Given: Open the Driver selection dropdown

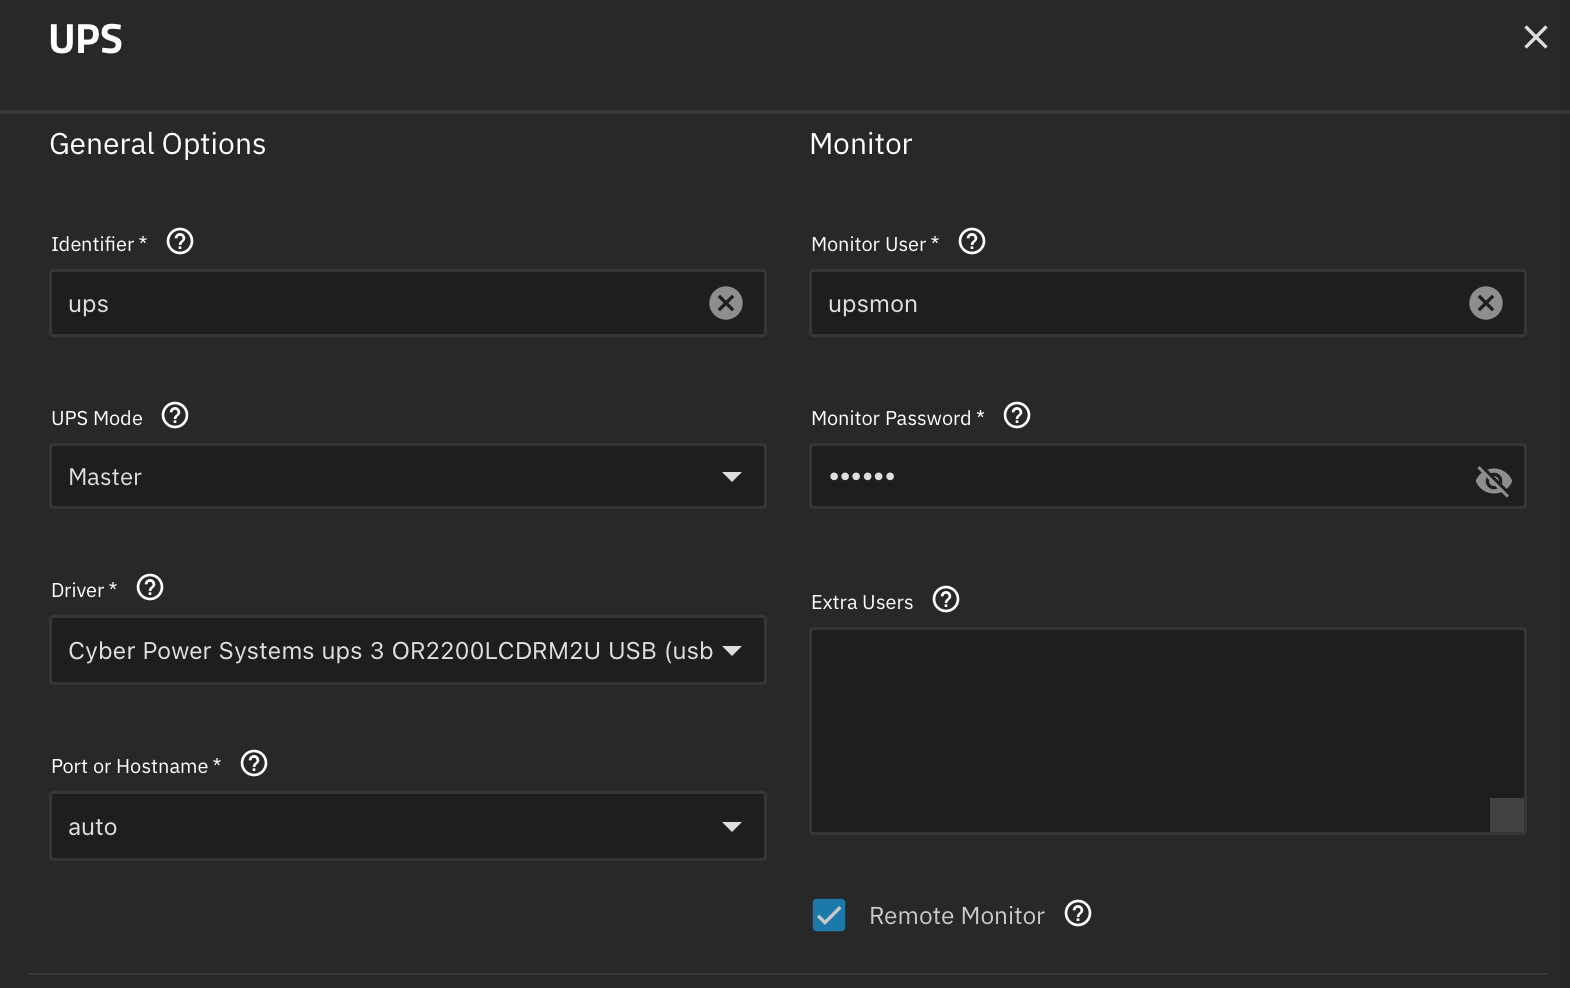Looking at the screenshot, I should 408,650.
